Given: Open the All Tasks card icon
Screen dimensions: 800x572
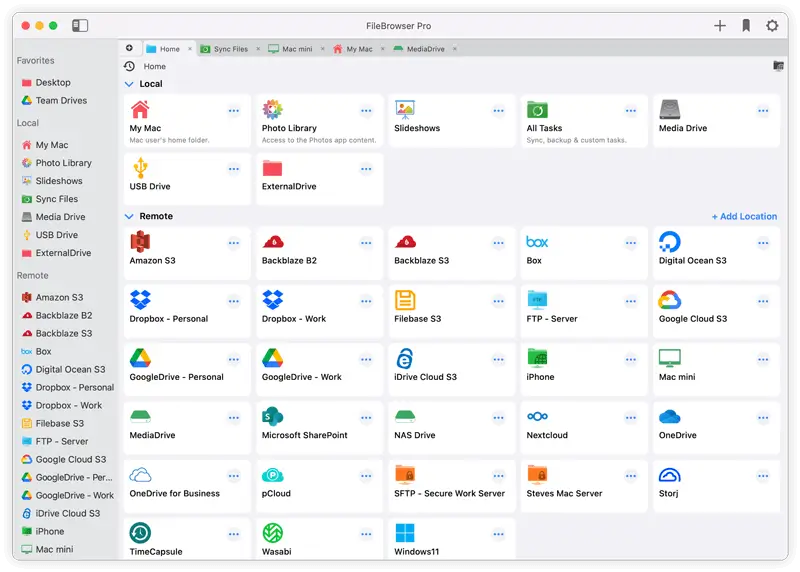Looking at the screenshot, I should pos(537,109).
